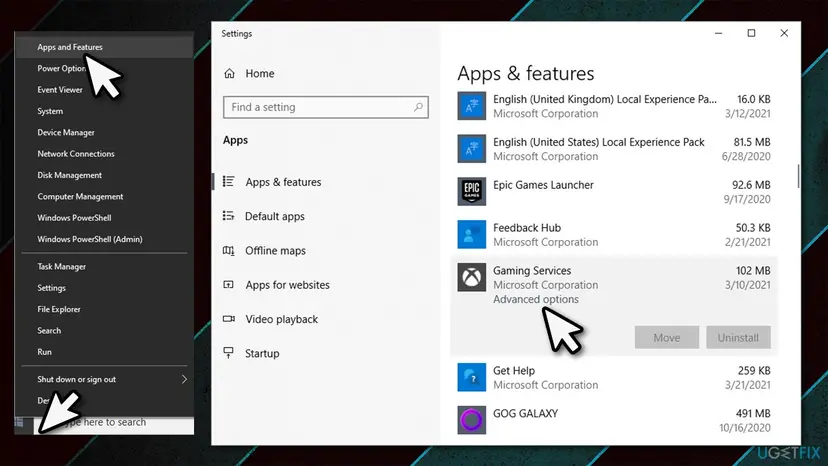Click the Default apps sidebar icon
Image resolution: width=828 pixels, height=466 pixels.
point(228,216)
